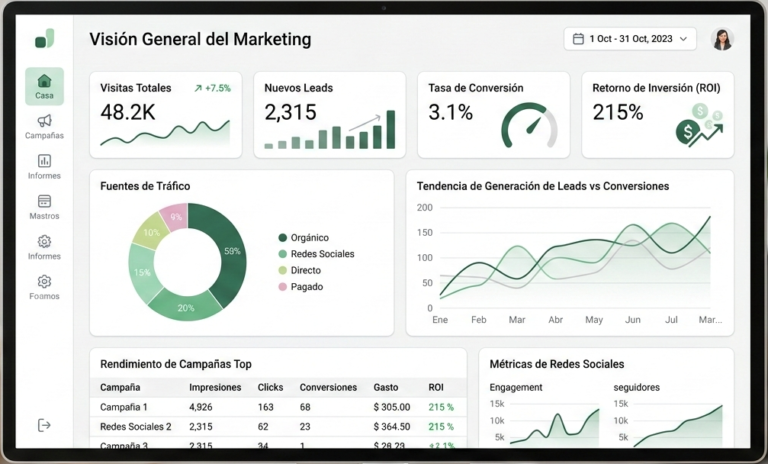Click the user profile avatar
The height and width of the screenshot is (464, 768).
(722, 39)
